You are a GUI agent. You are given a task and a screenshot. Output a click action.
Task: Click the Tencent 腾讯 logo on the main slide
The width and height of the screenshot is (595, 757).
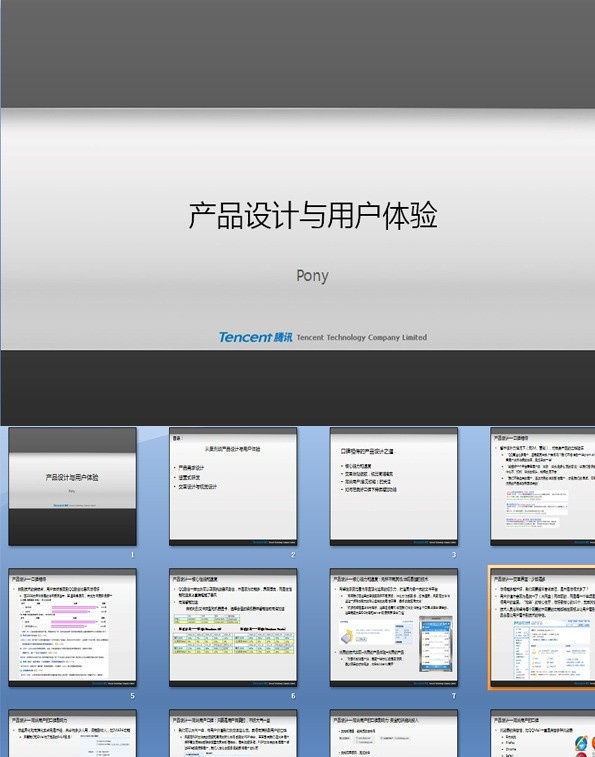pos(255,337)
